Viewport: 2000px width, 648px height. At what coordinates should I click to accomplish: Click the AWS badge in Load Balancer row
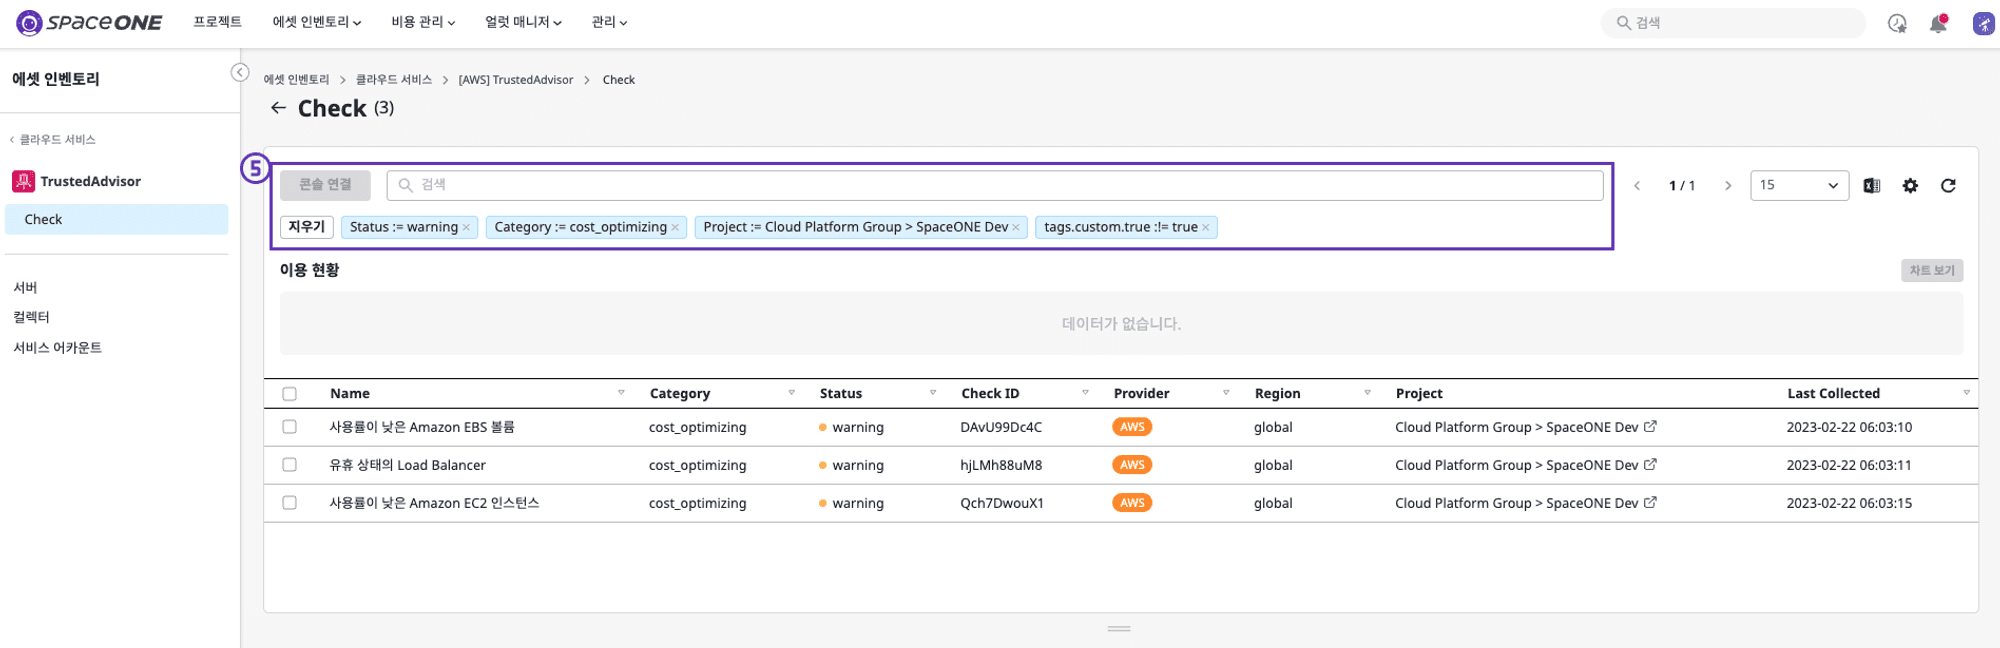[x=1132, y=465]
